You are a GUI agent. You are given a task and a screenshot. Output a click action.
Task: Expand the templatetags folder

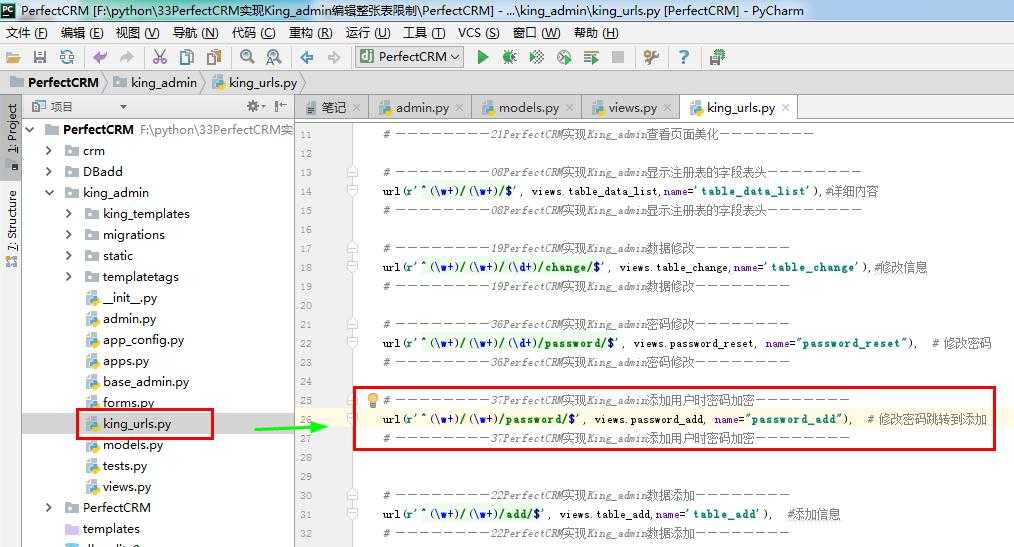tap(69, 277)
